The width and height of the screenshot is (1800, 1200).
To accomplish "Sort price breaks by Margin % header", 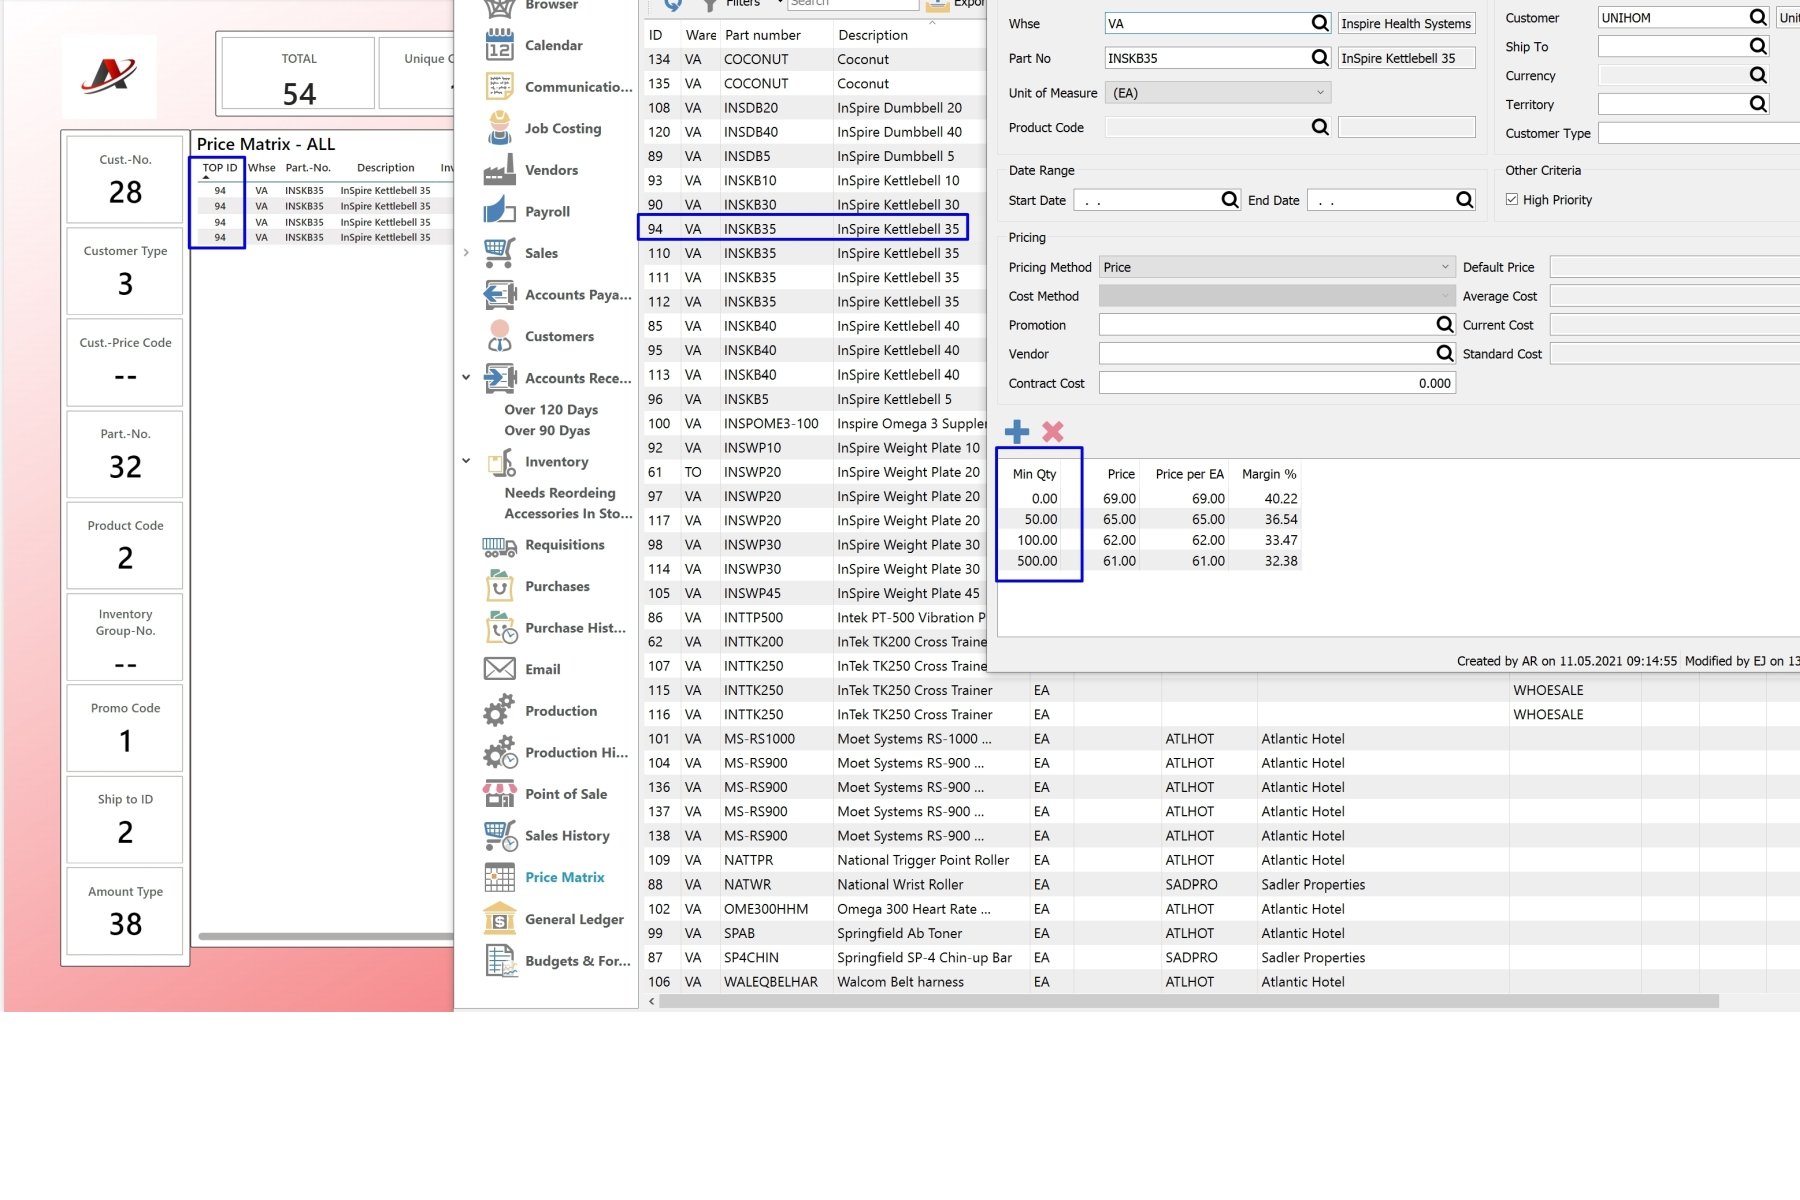I will [1269, 474].
